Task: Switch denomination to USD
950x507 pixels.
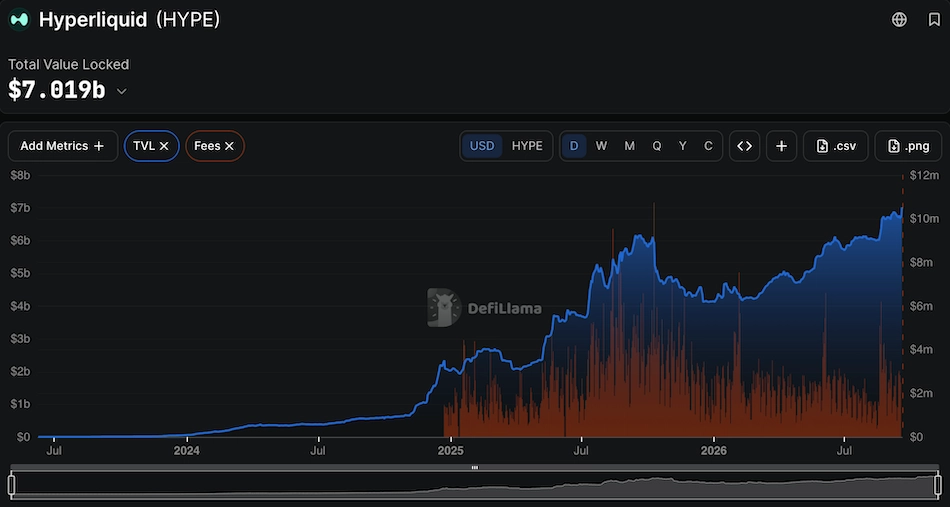Action: [x=482, y=146]
